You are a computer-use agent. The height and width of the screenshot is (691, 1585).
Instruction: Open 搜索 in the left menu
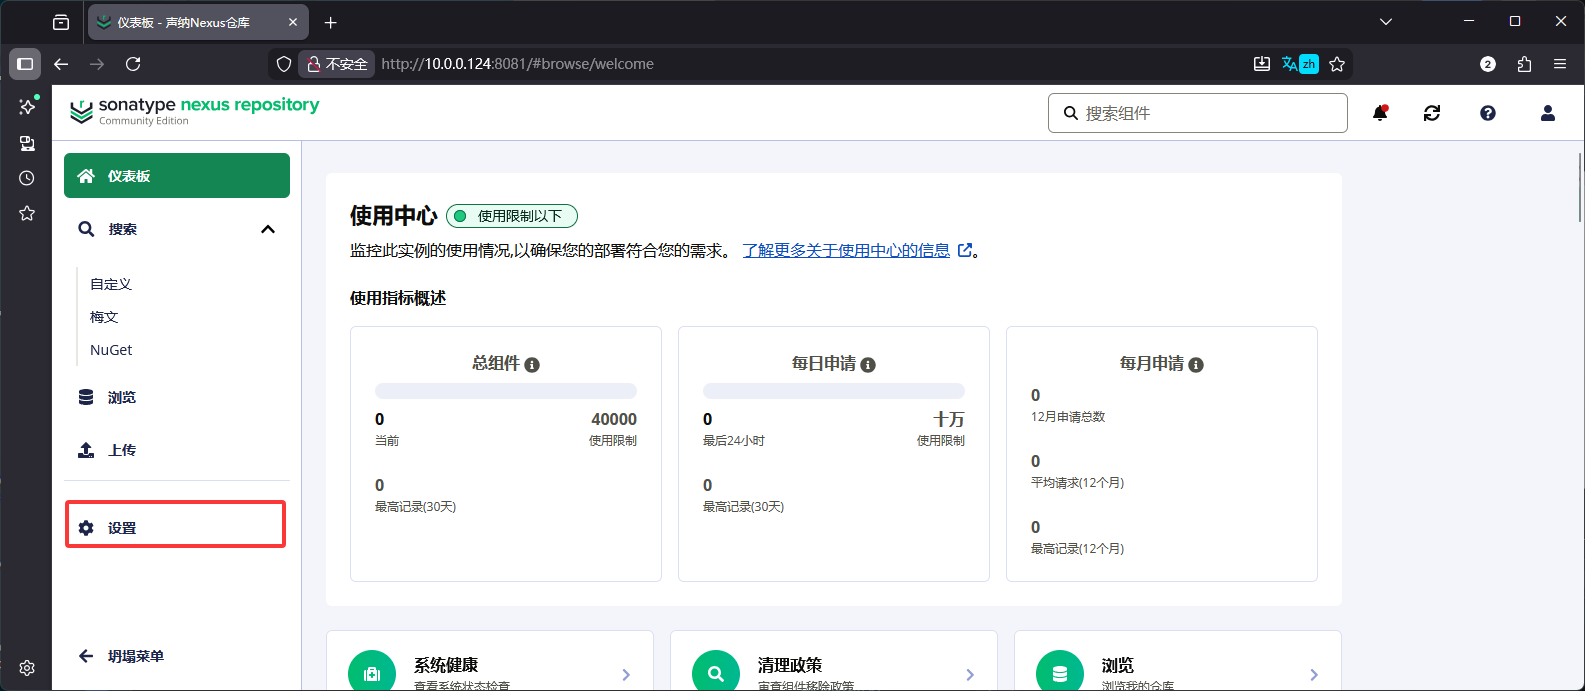177,229
